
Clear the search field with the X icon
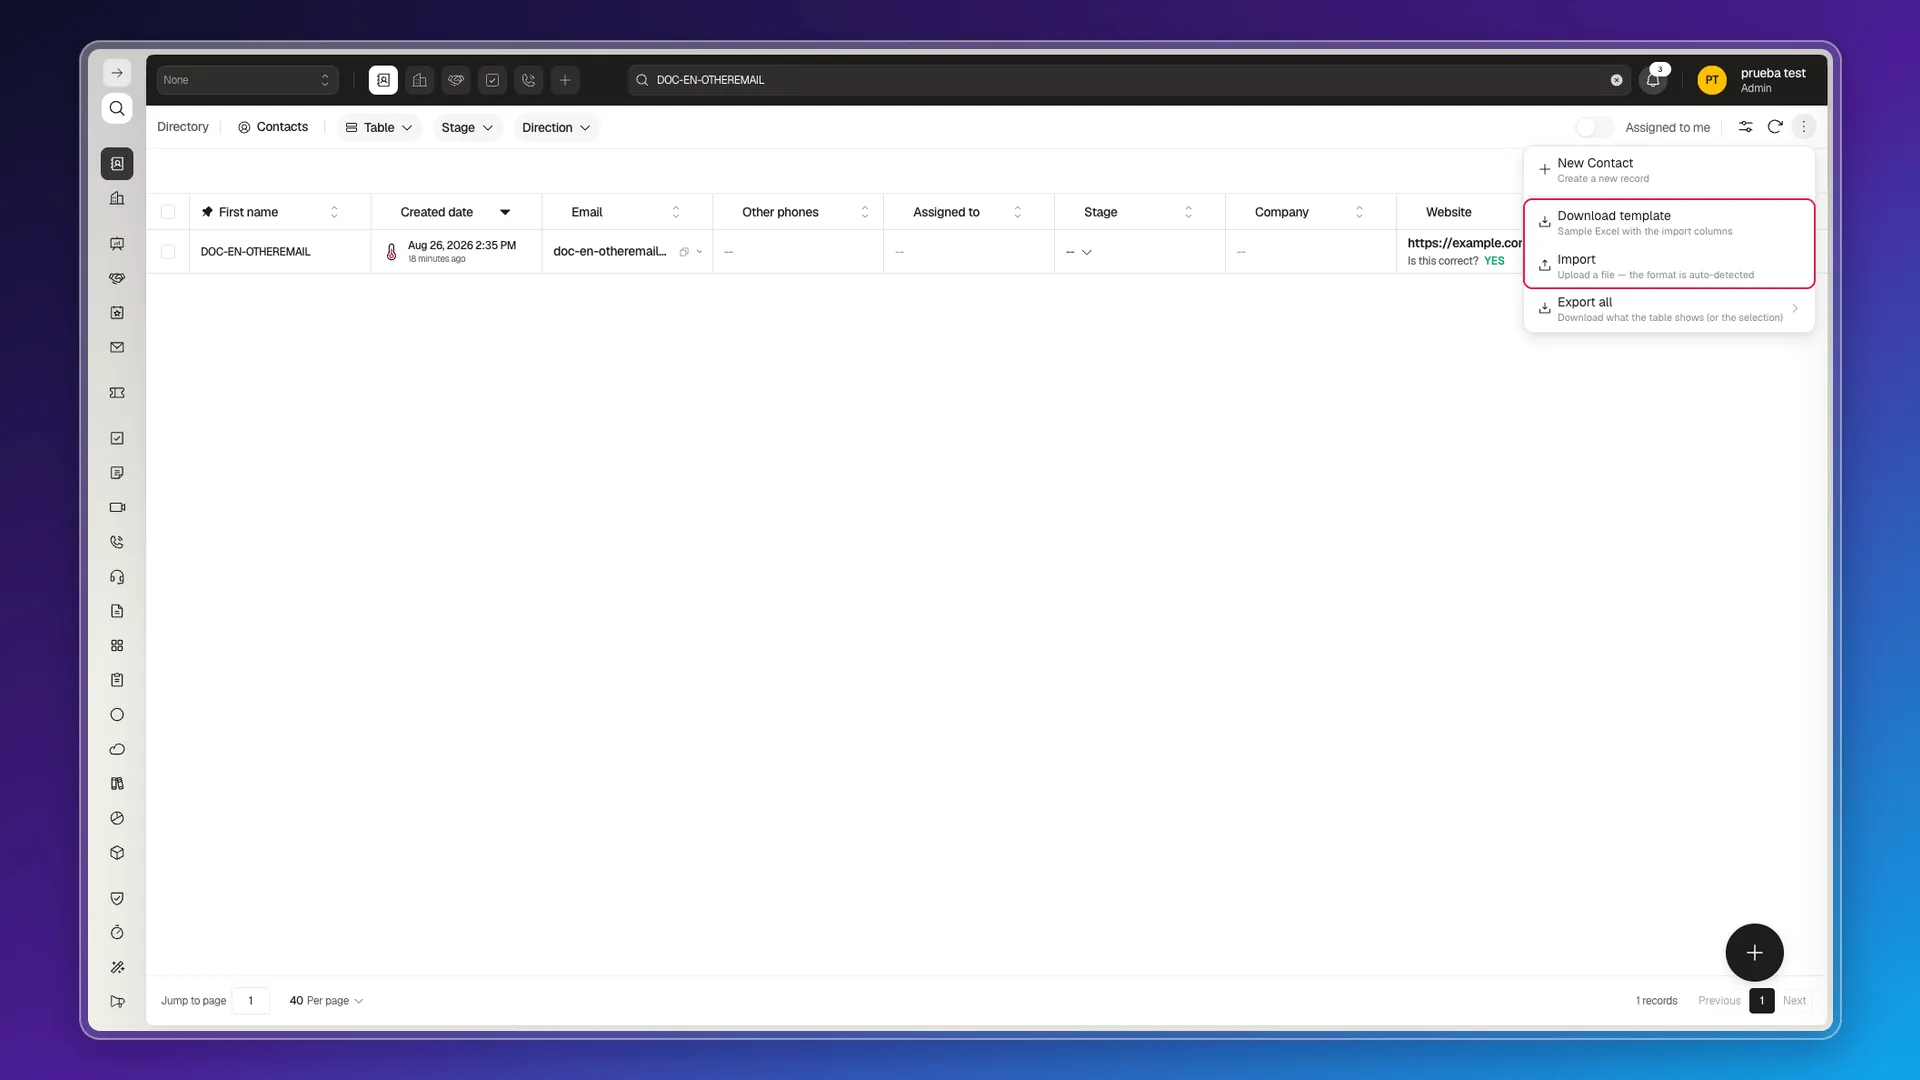tap(1616, 80)
